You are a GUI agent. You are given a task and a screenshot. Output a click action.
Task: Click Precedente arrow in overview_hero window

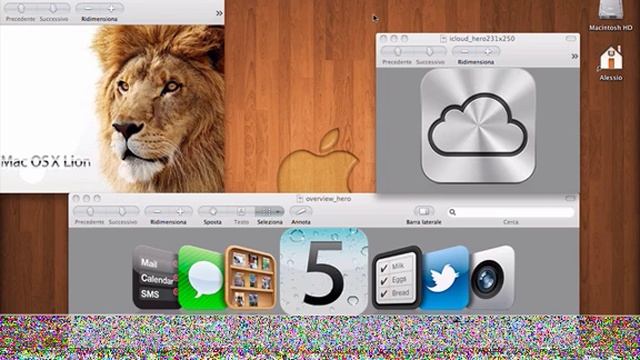click(90, 211)
